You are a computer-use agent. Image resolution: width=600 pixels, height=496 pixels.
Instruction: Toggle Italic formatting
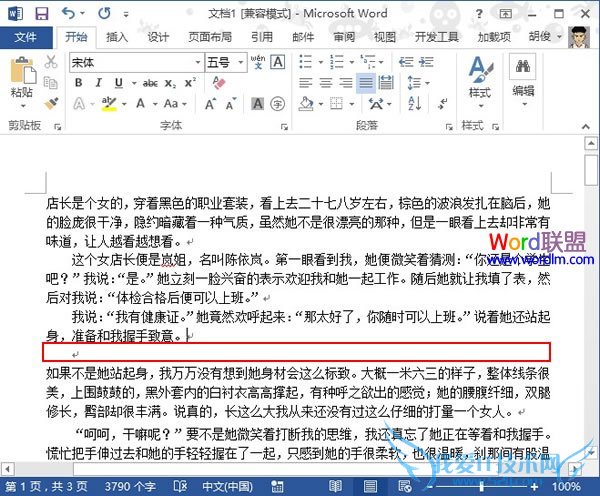pyautogui.click(x=99, y=82)
